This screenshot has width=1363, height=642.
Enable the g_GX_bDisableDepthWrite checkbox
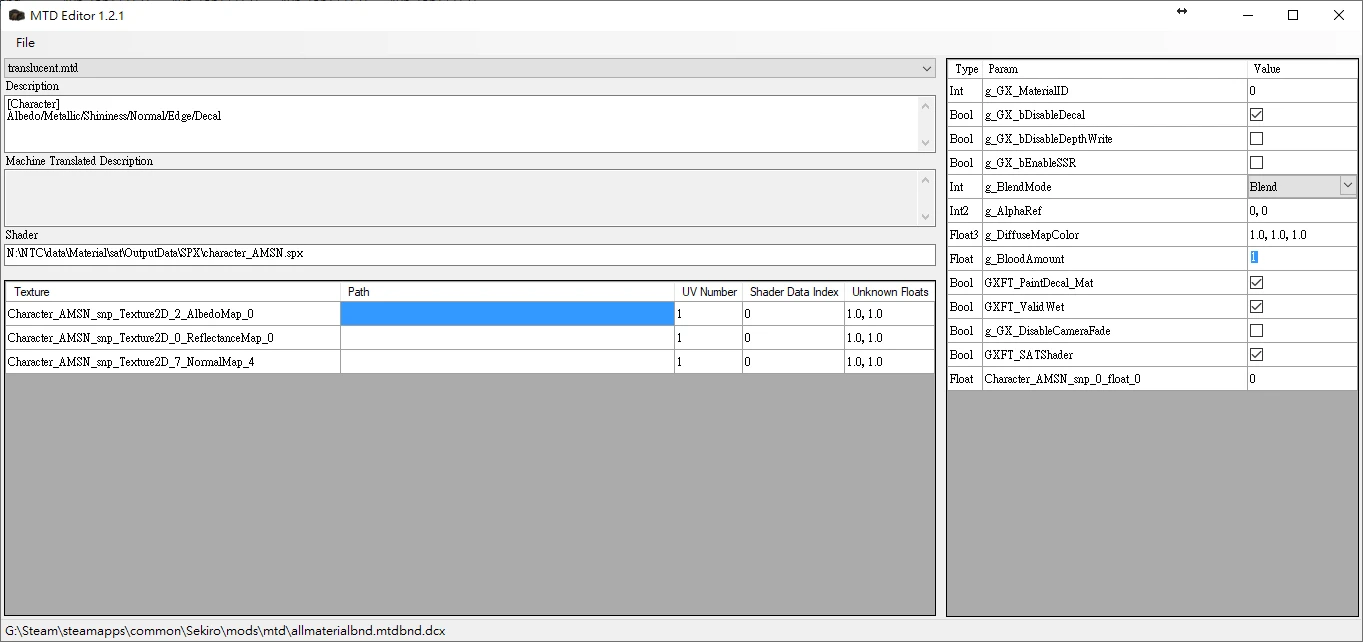(1256, 139)
